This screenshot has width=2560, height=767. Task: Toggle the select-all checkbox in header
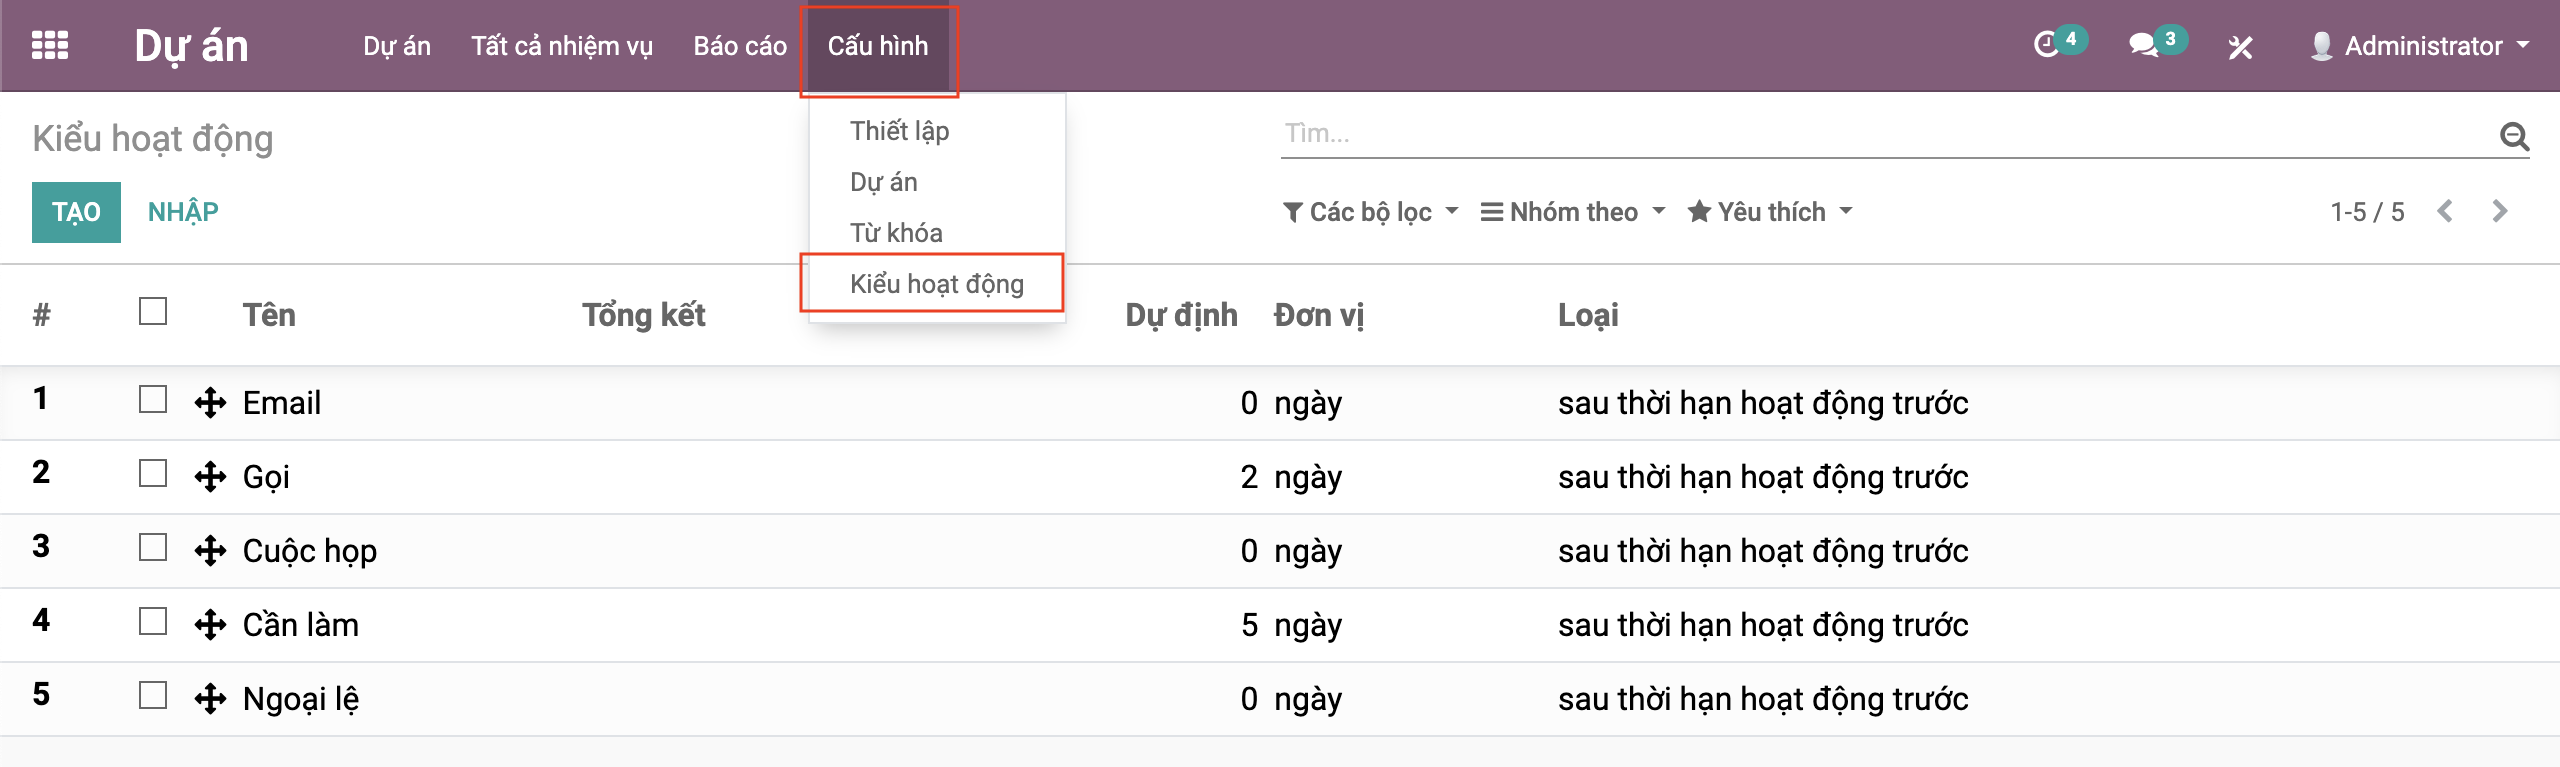click(x=153, y=312)
